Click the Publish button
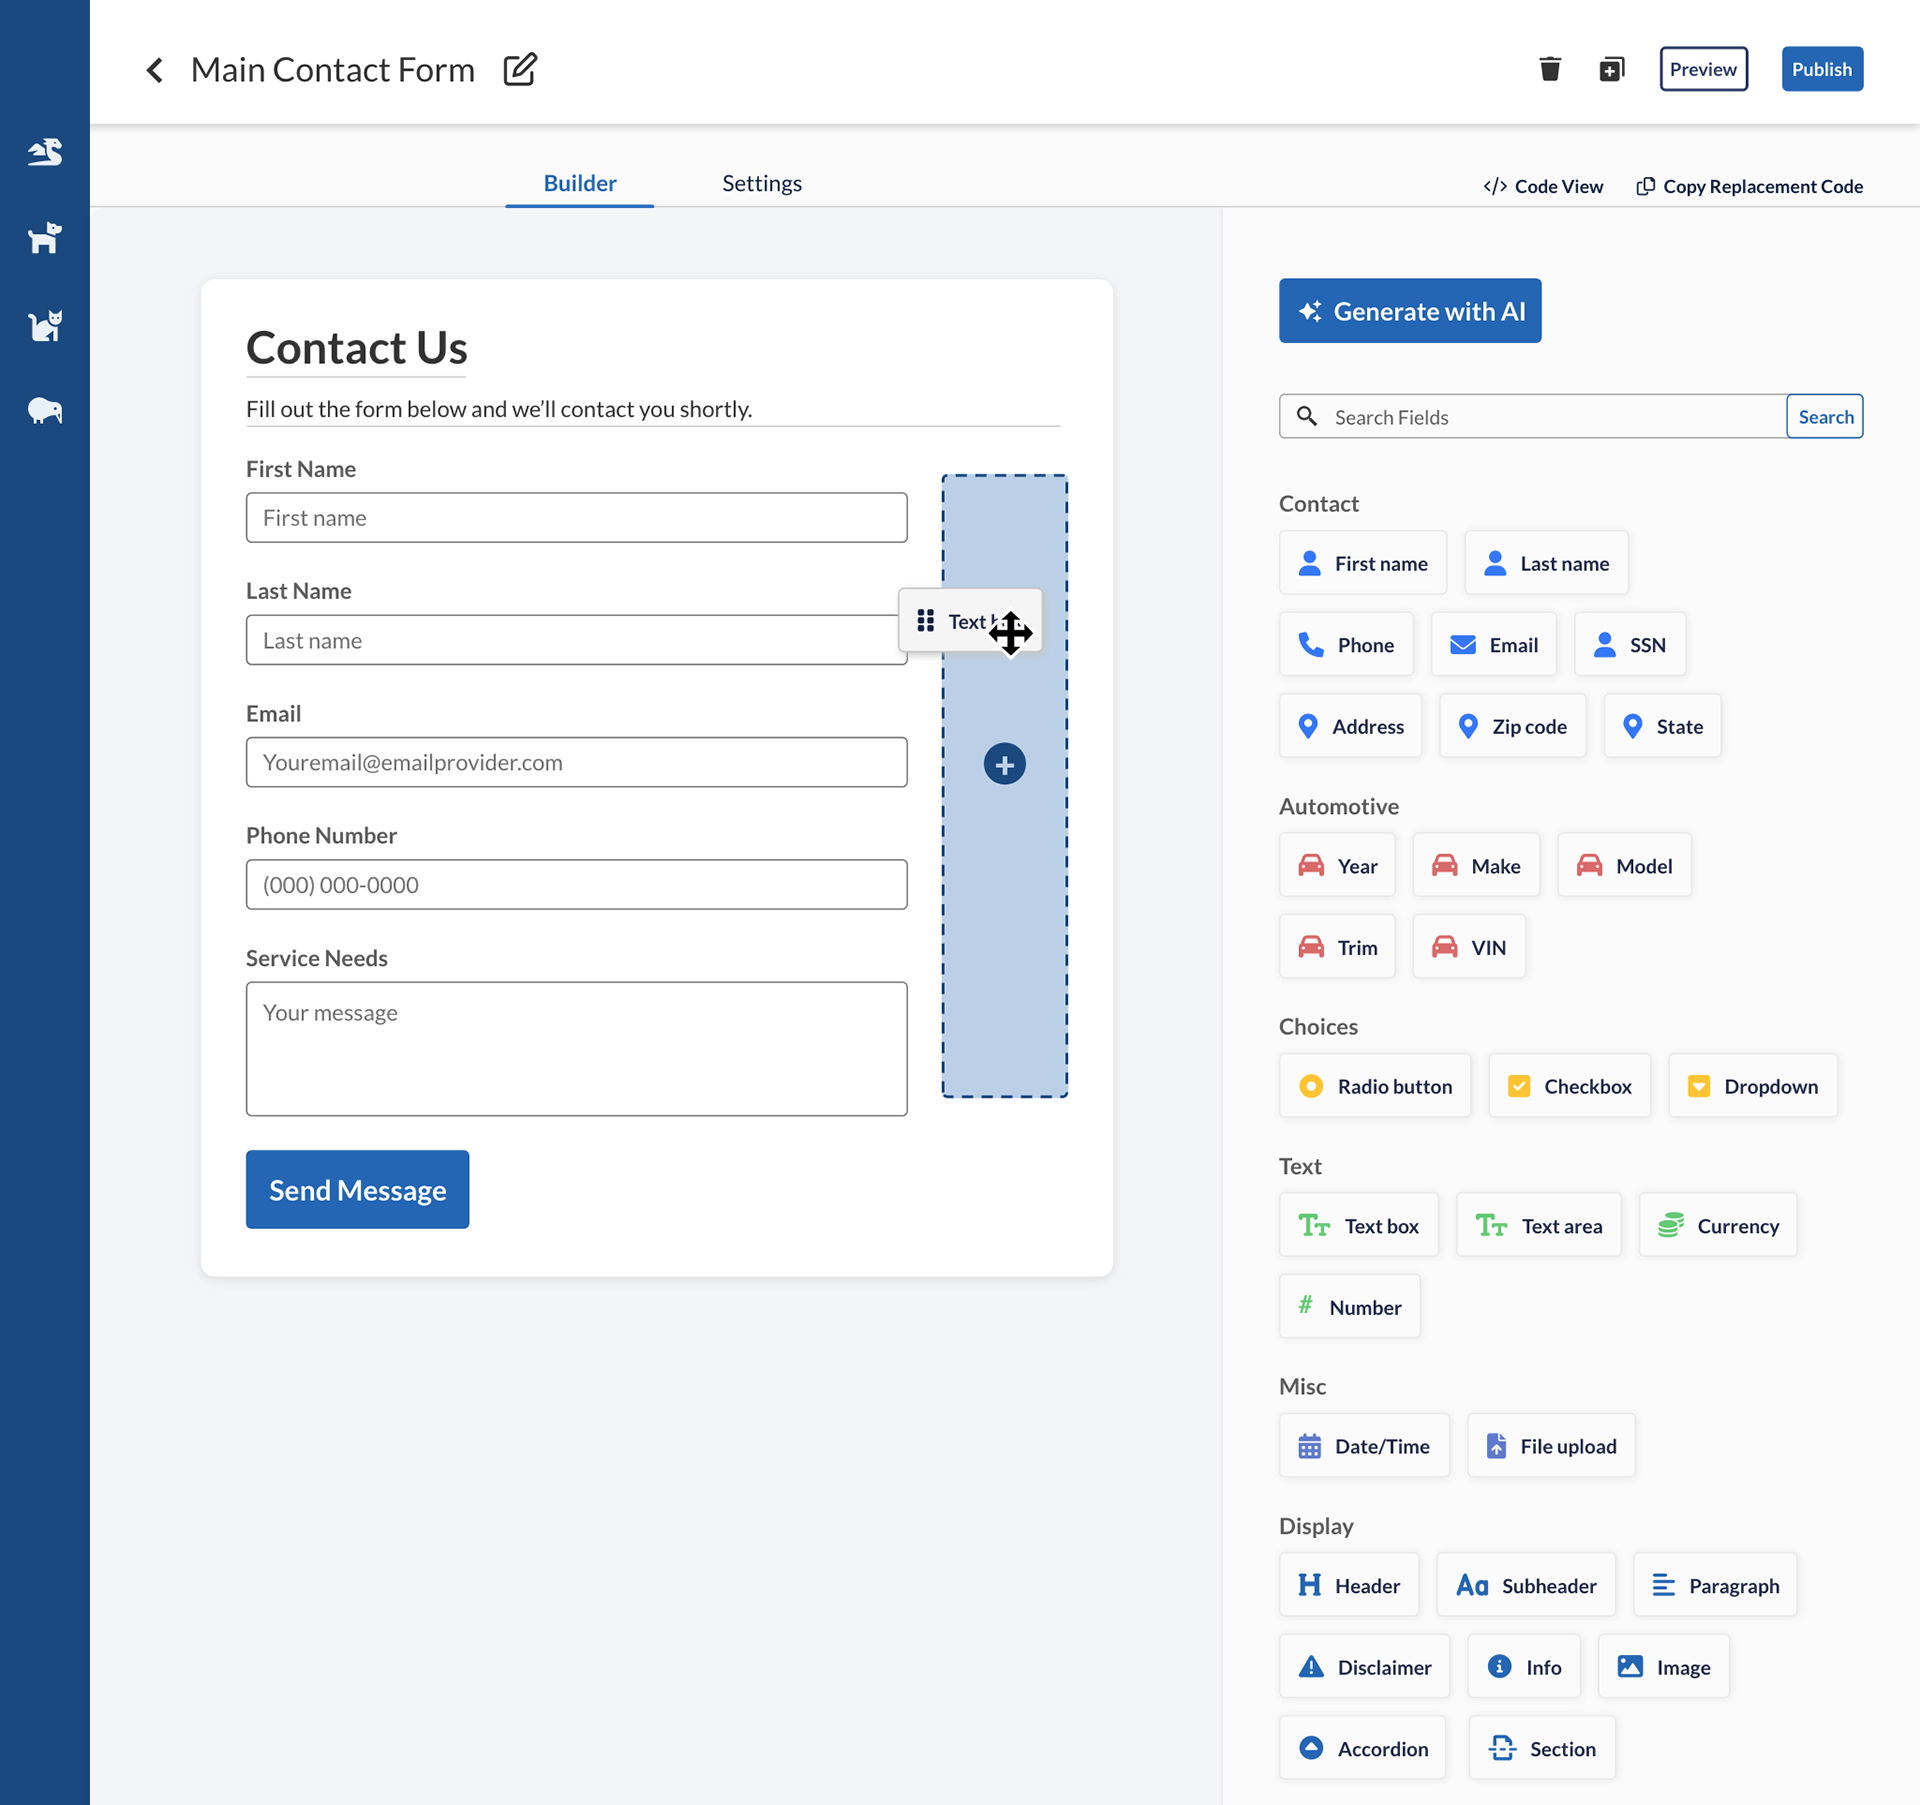This screenshot has width=1920, height=1805. tap(1821, 69)
